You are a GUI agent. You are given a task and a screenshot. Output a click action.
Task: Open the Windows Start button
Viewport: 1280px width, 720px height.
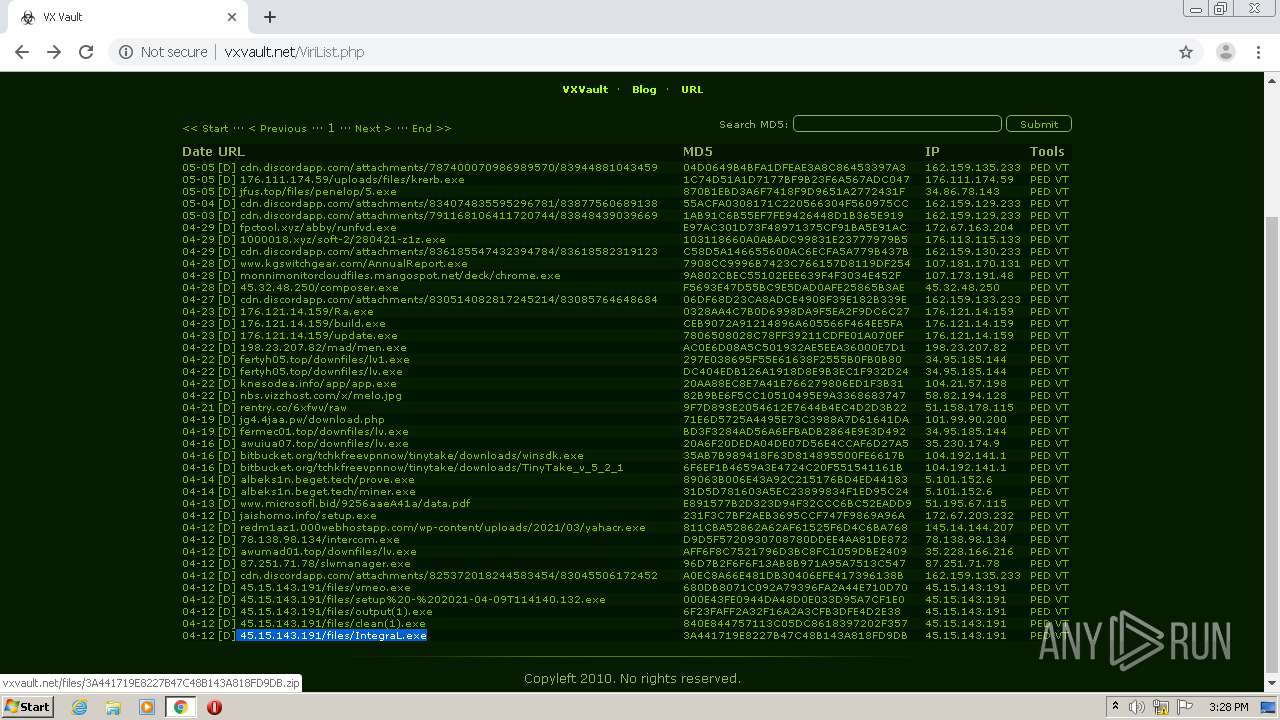pyautogui.click(x=27, y=706)
